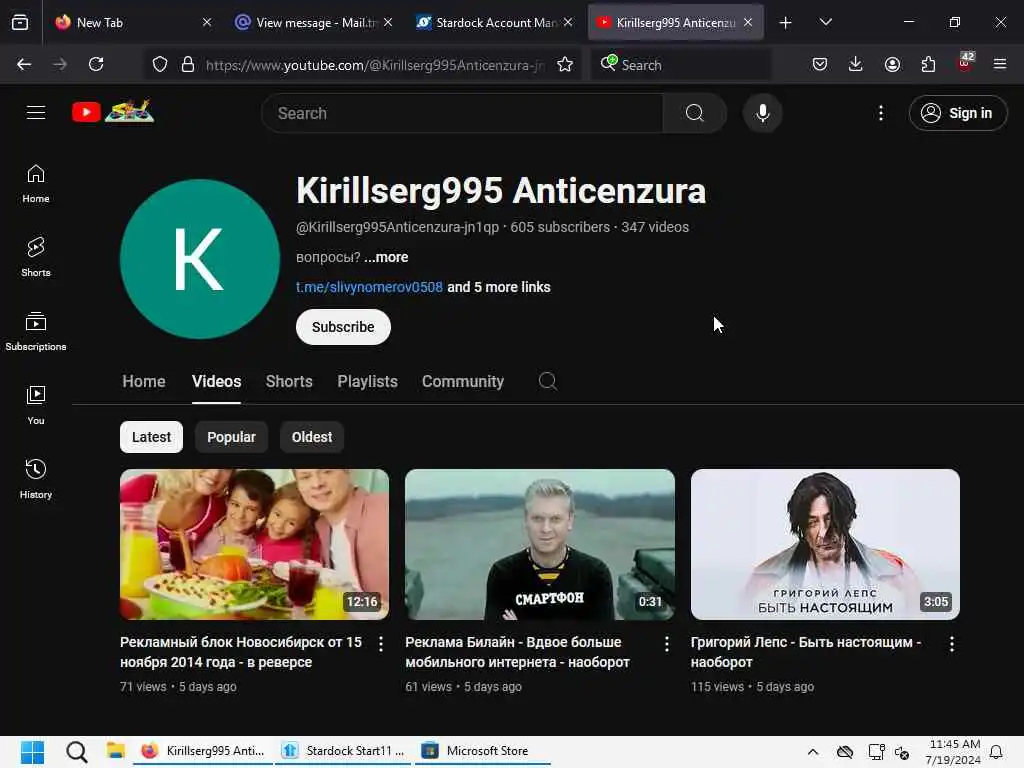The width and height of the screenshot is (1024, 768).
Task: Save page to Pocket
Action: click(820, 64)
